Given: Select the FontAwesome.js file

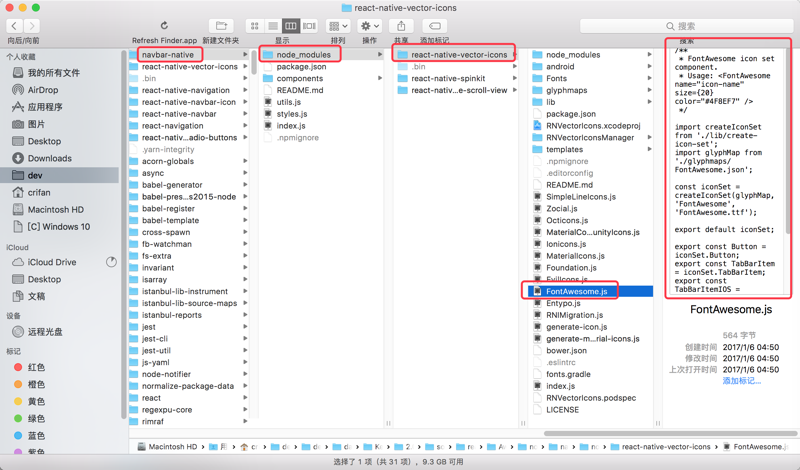Looking at the screenshot, I should 577,291.
